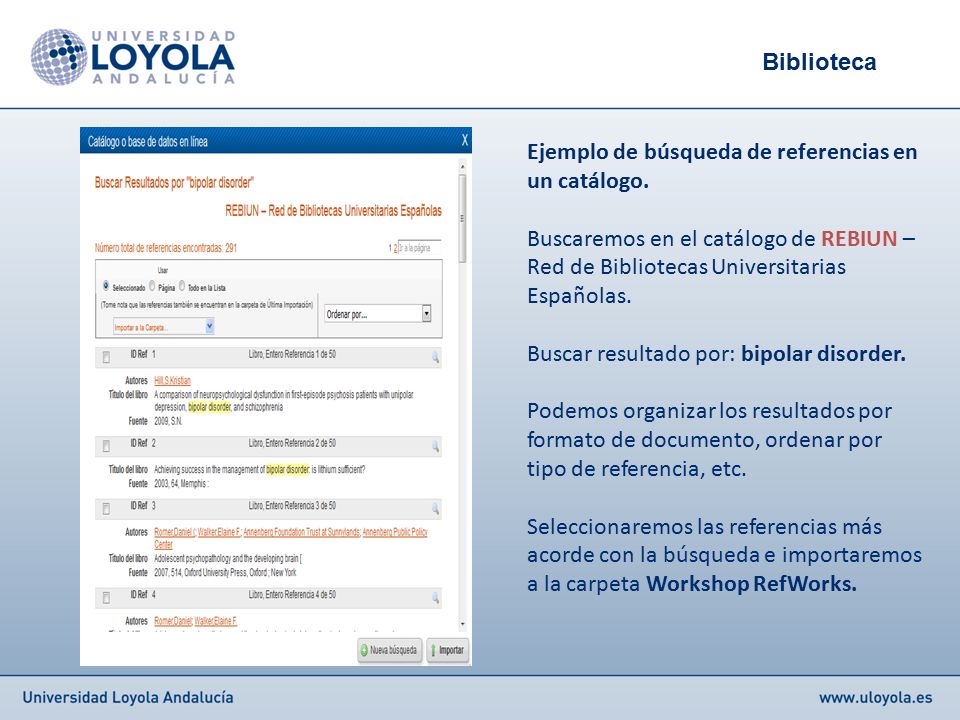The width and height of the screenshot is (960, 720).
Task: Click magnifier icon for Referencia 4 de 50
Action: [x=435, y=598]
